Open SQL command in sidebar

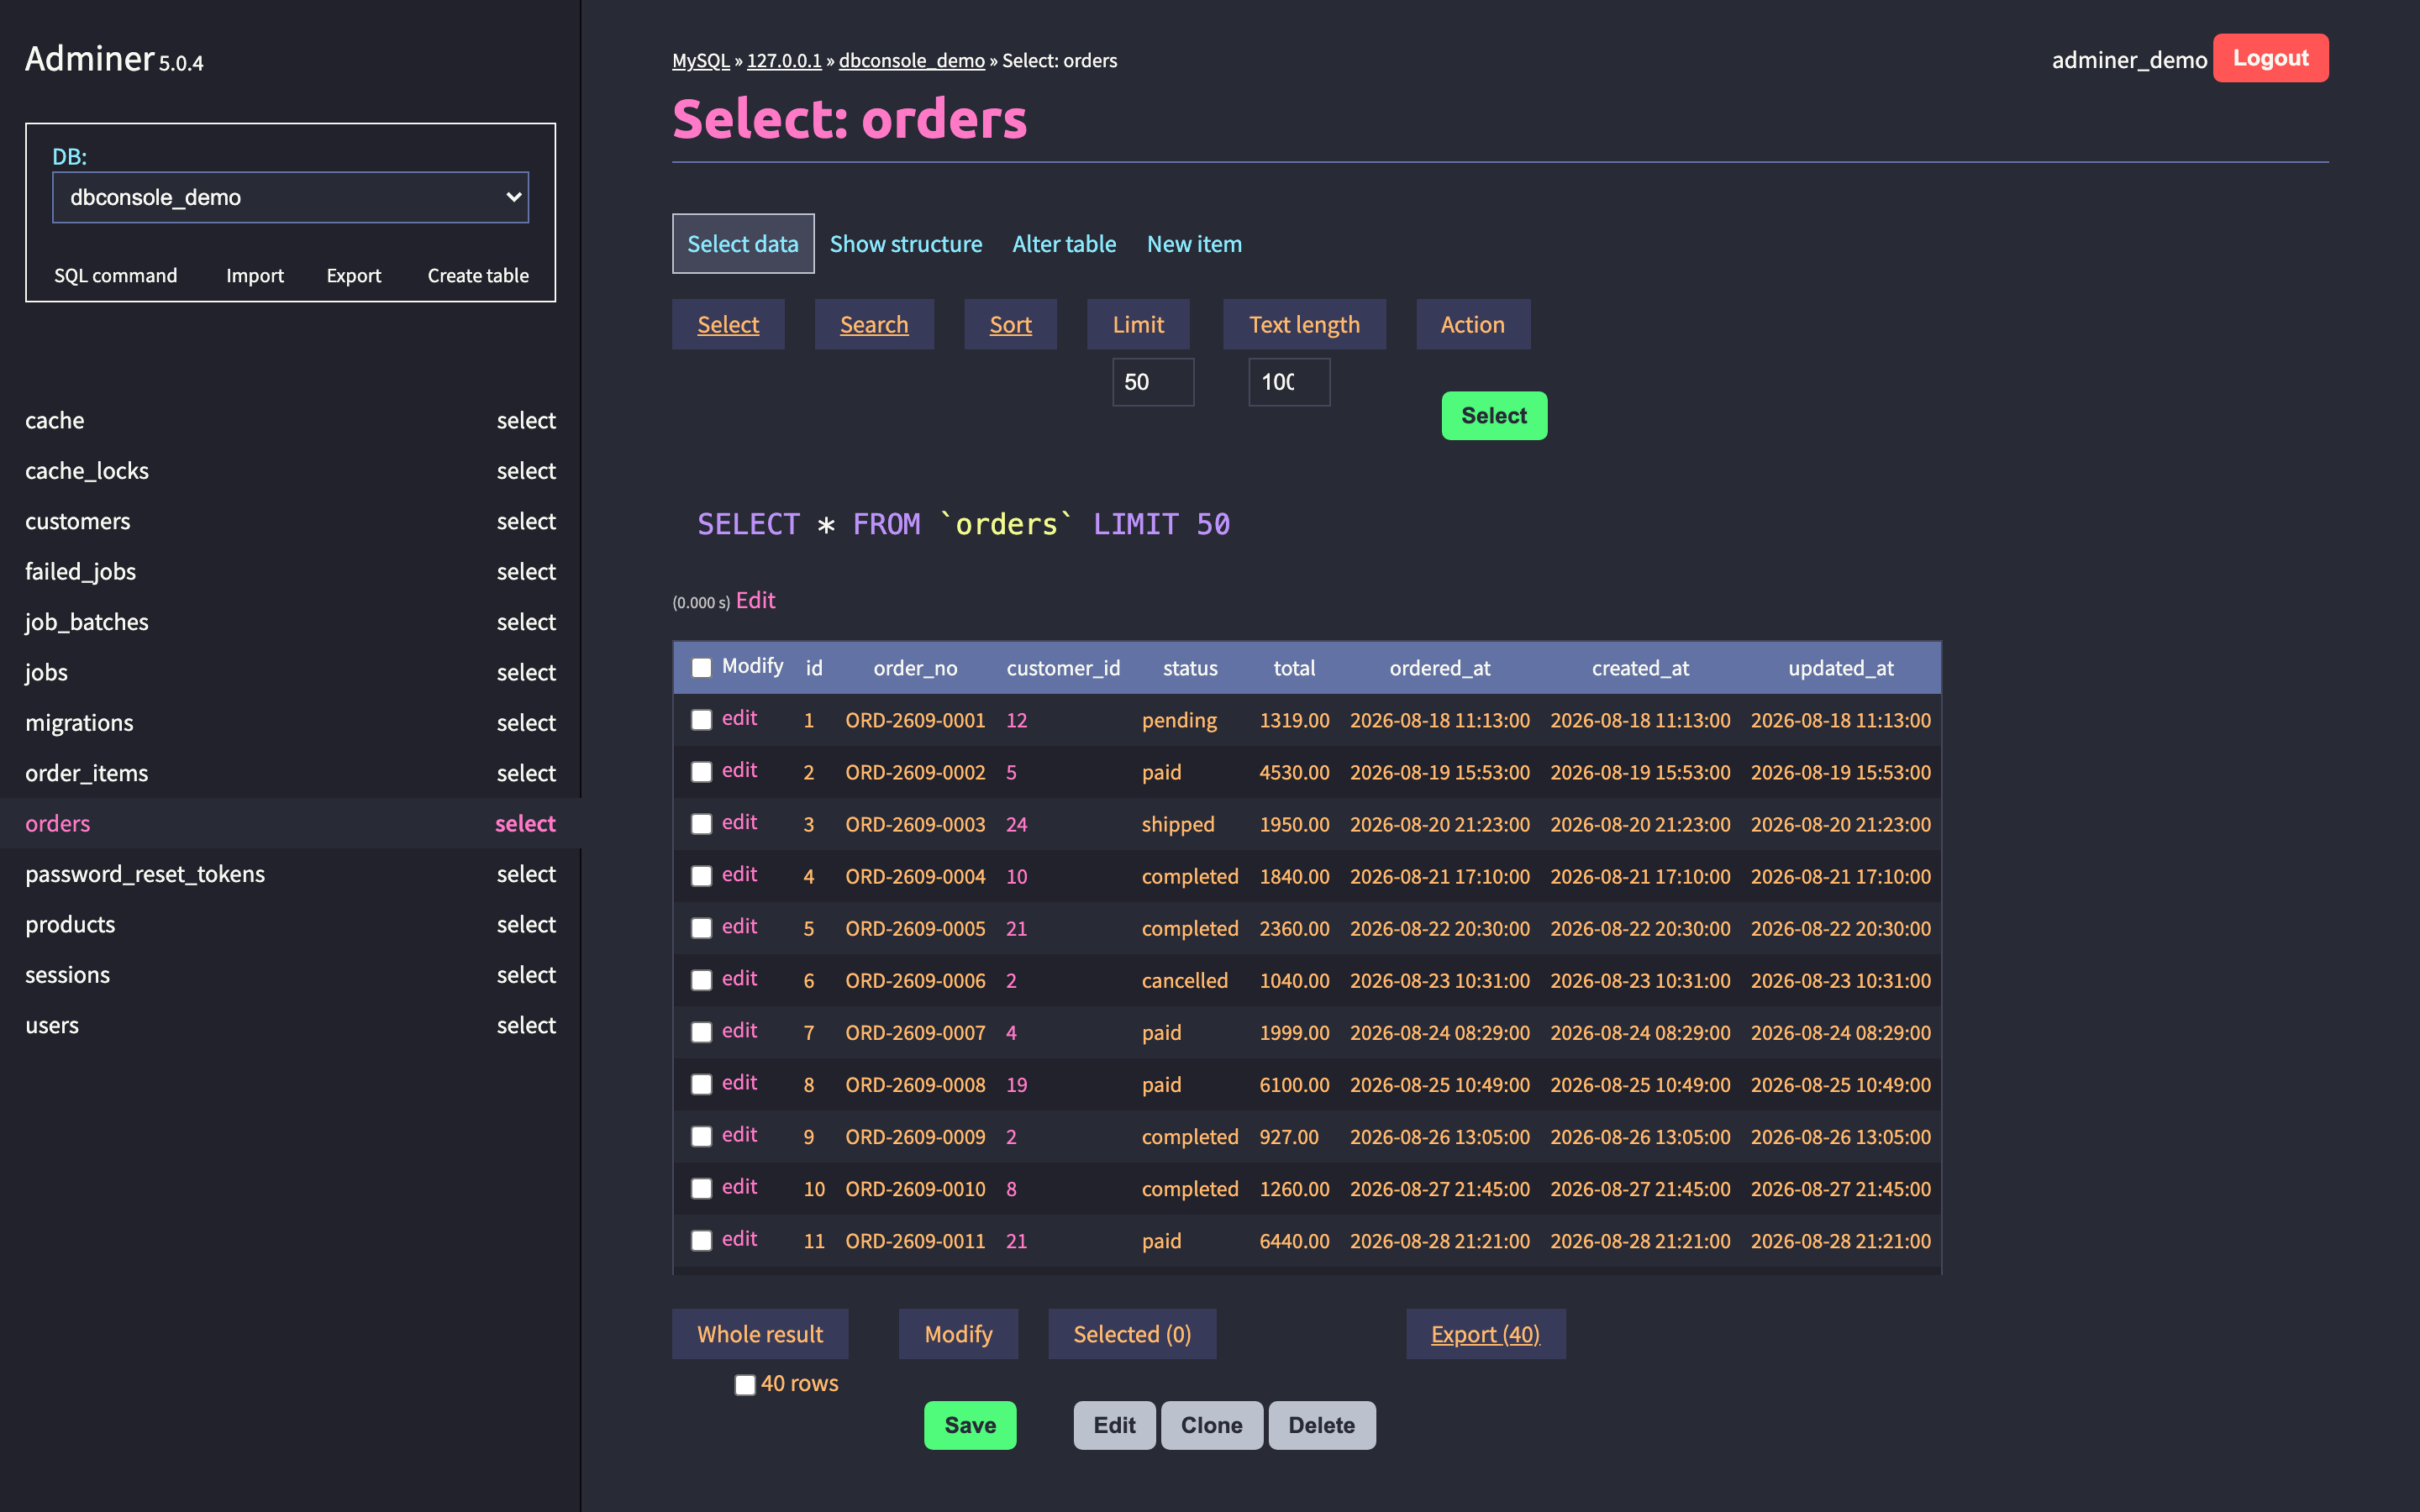pos(116,275)
